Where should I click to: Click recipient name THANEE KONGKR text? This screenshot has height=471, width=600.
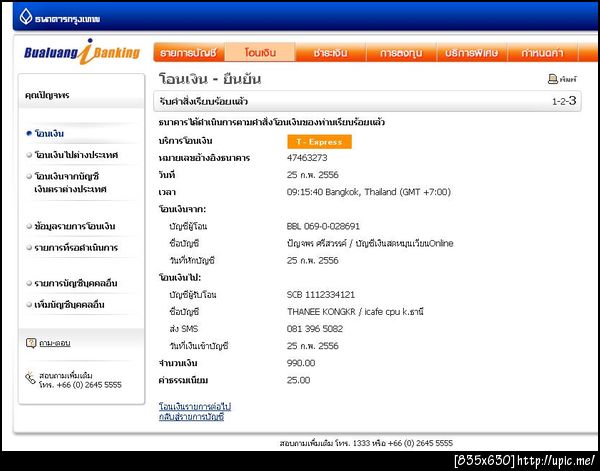[321, 312]
